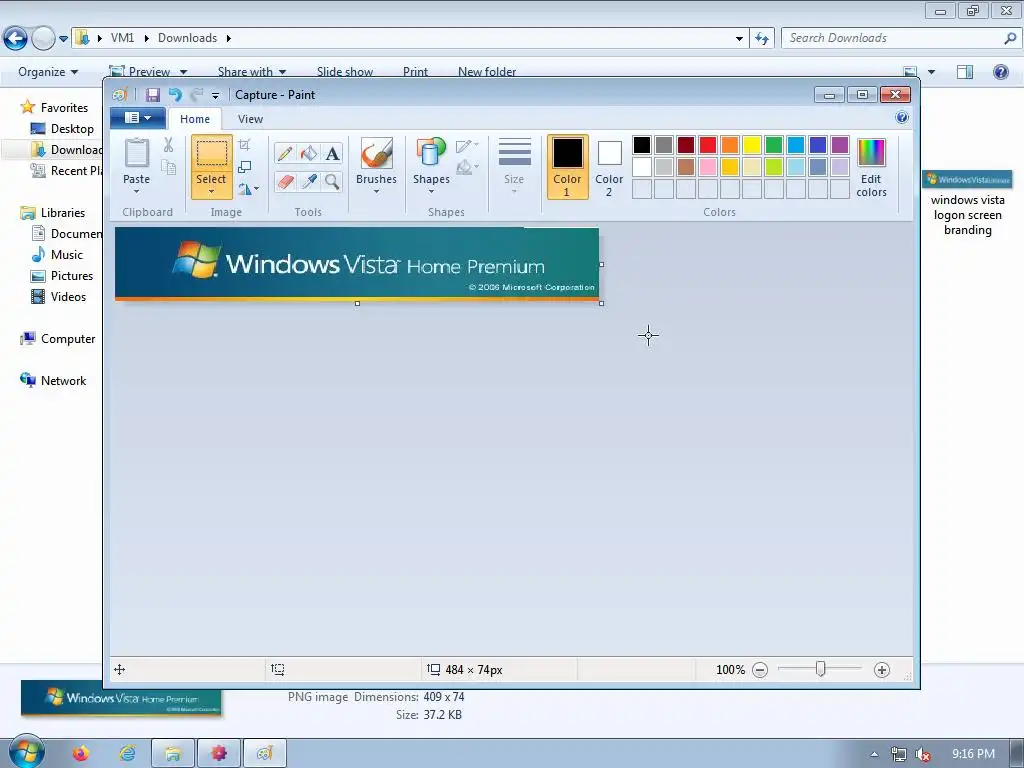Screen dimensions: 1024x768
Task: Switch to the View ribbon tab
Action: coord(250,119)
